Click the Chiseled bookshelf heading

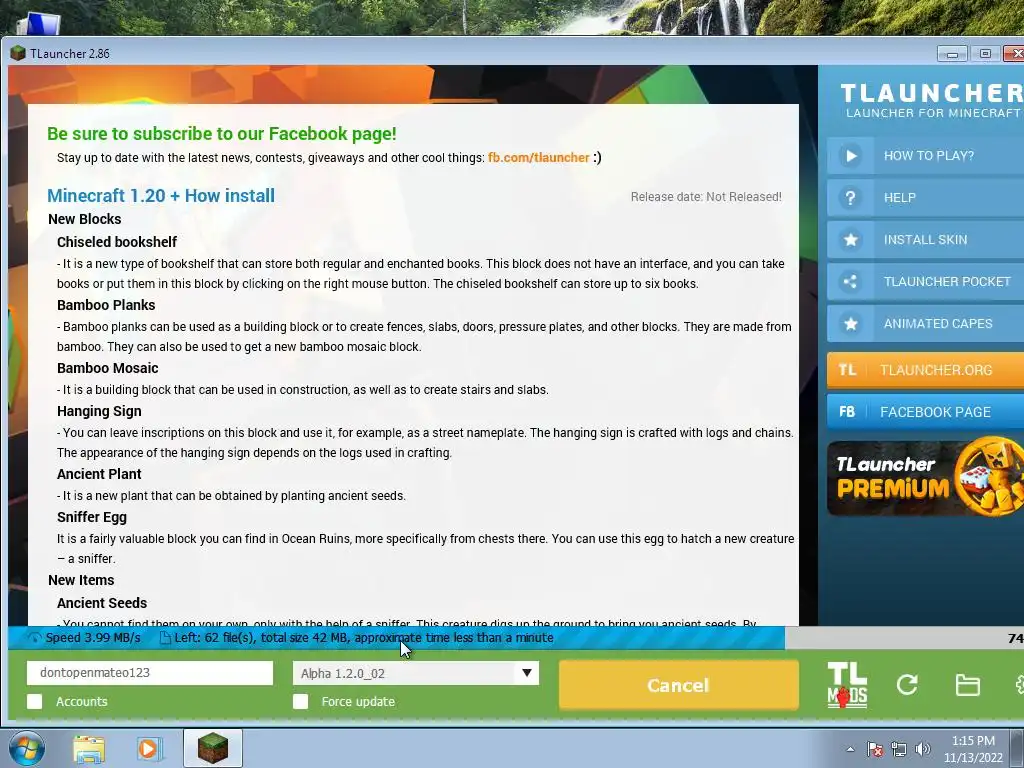point(117,242)
